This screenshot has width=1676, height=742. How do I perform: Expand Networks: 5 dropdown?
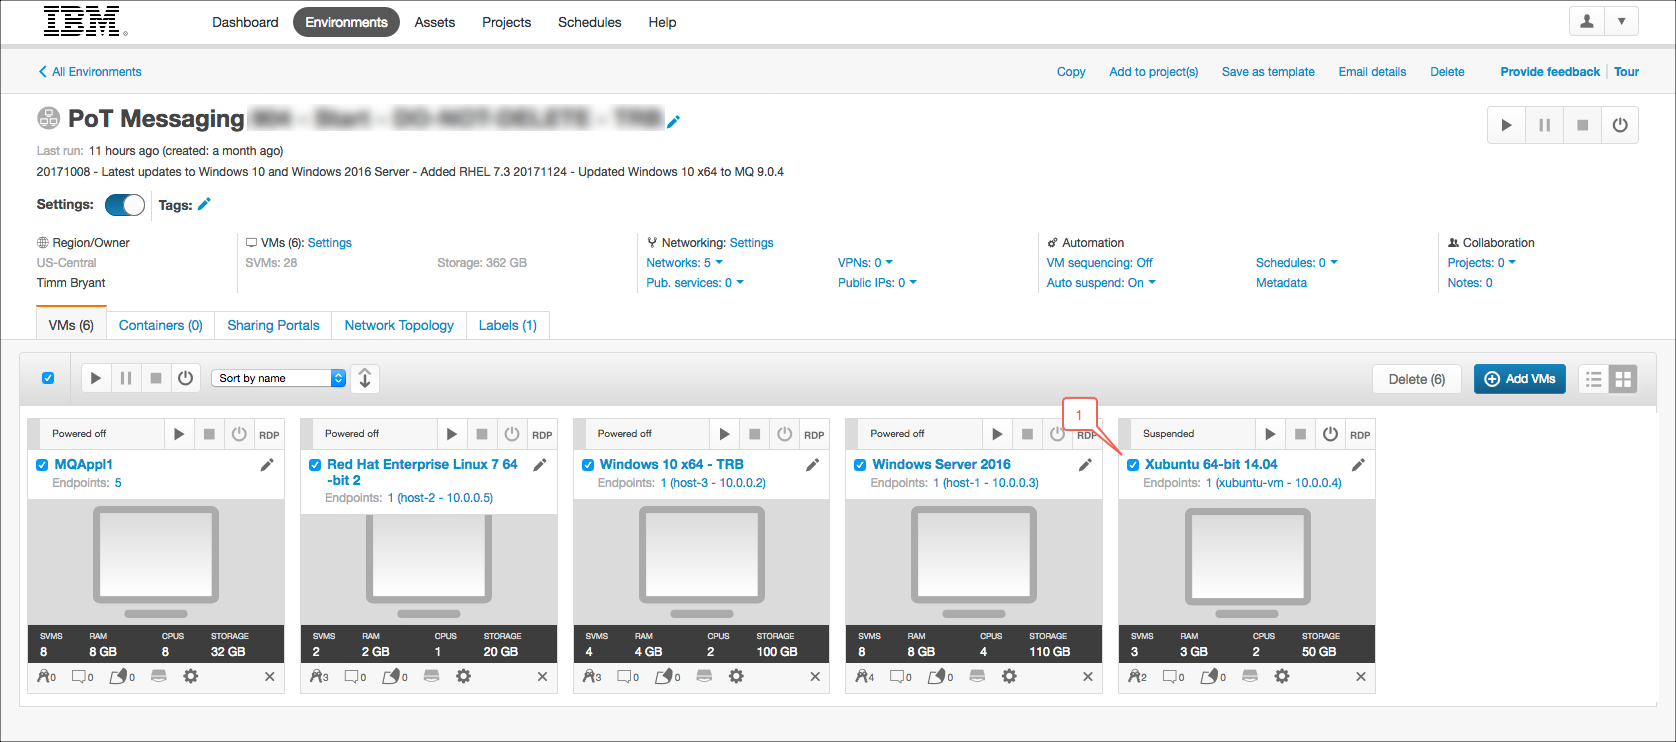tap(684, 263)
